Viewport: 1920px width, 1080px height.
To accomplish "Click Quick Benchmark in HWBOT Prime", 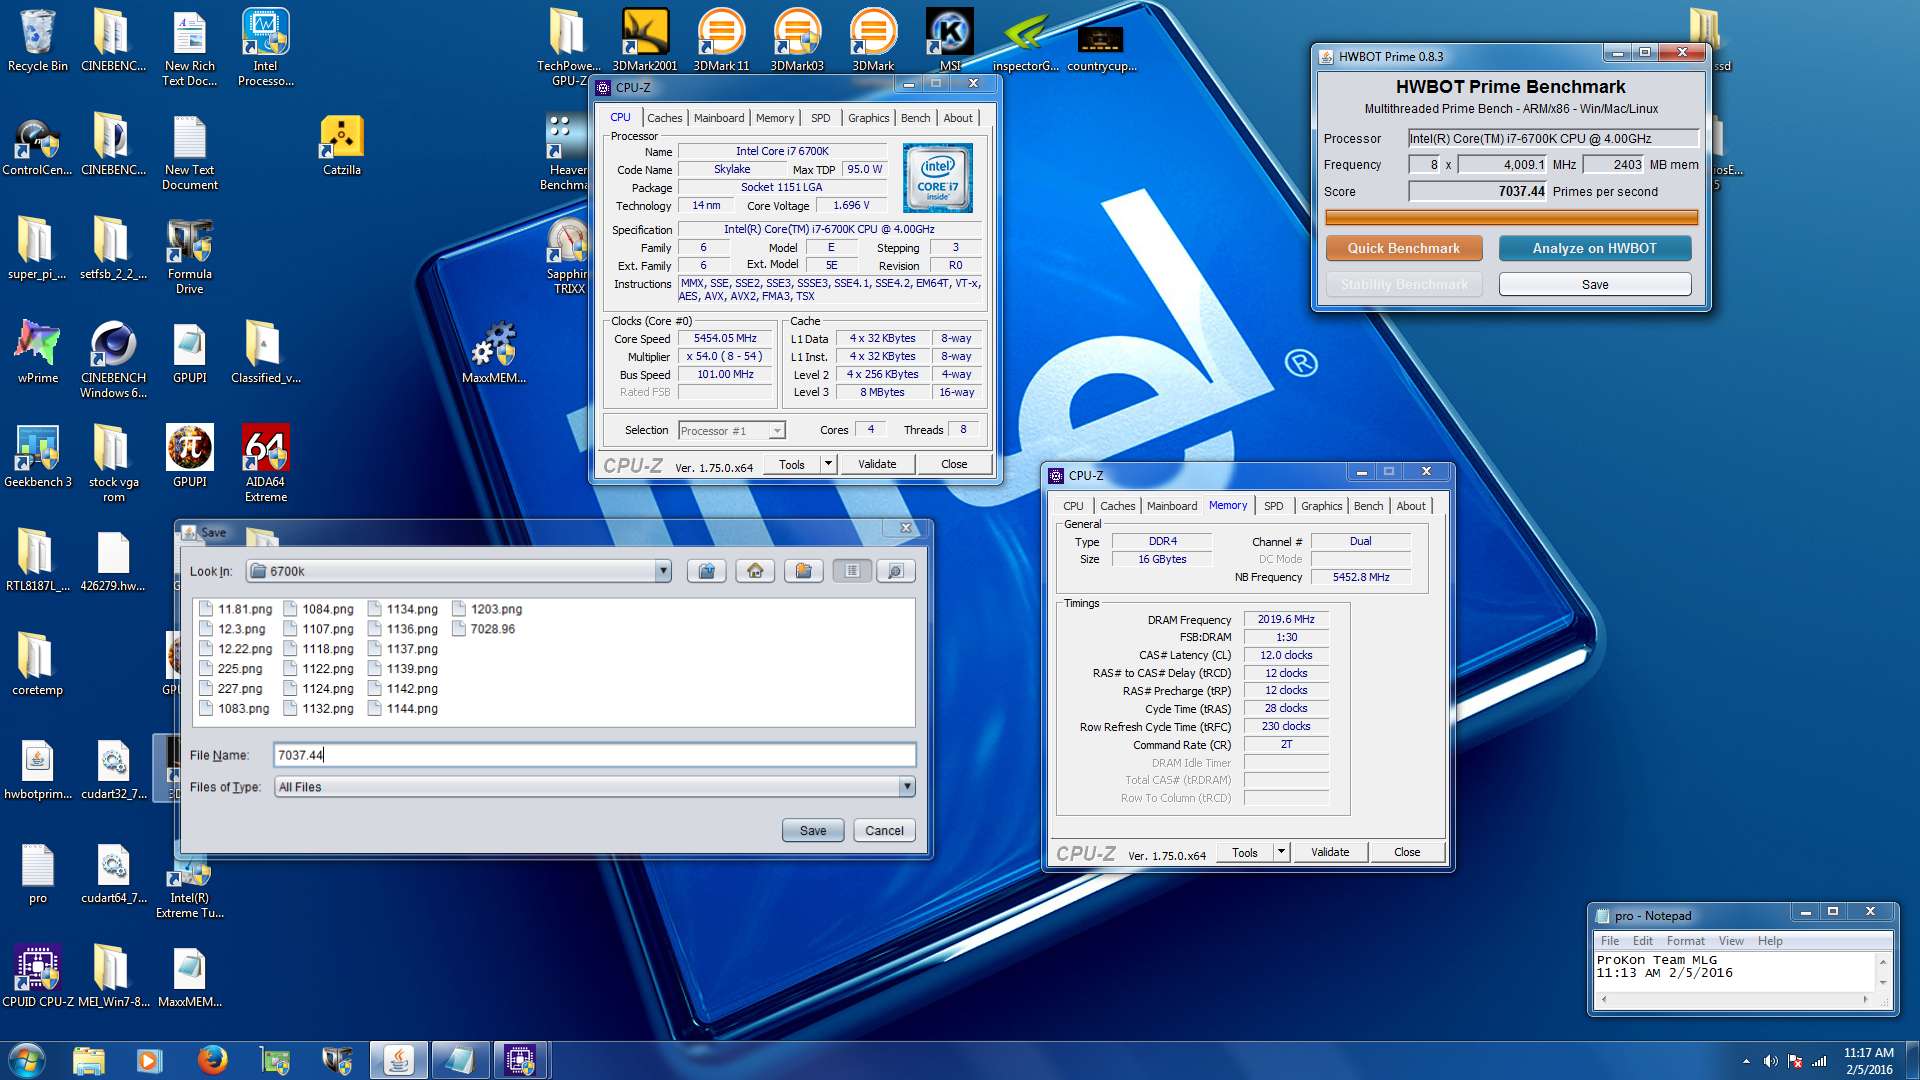I will (1403, 248).
